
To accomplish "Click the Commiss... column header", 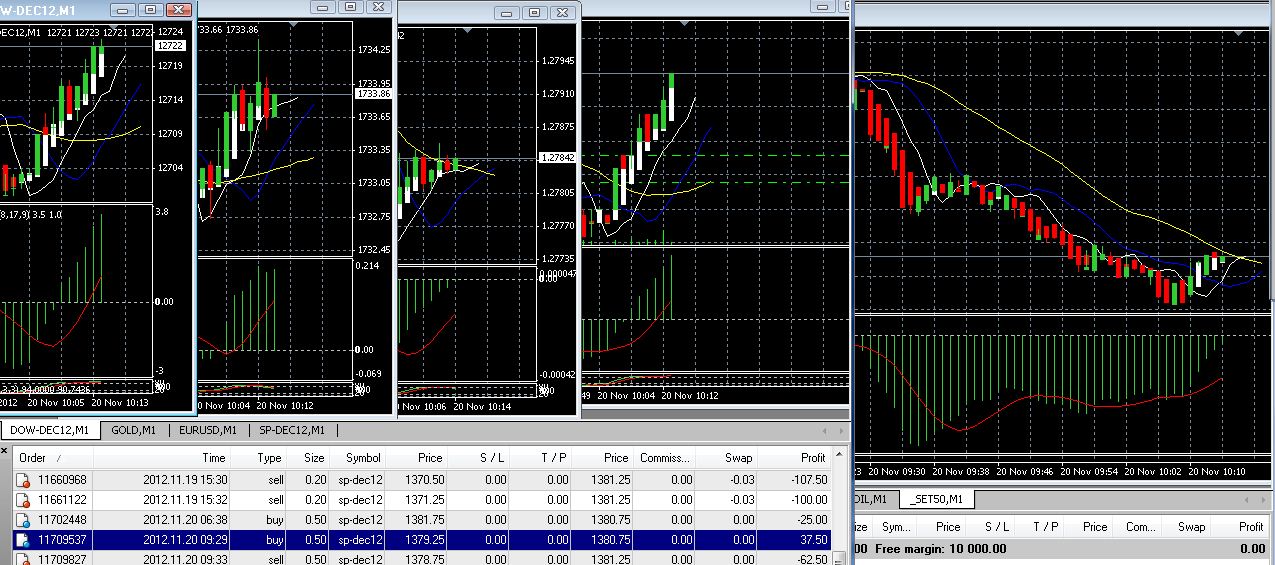I will point(666,457).
